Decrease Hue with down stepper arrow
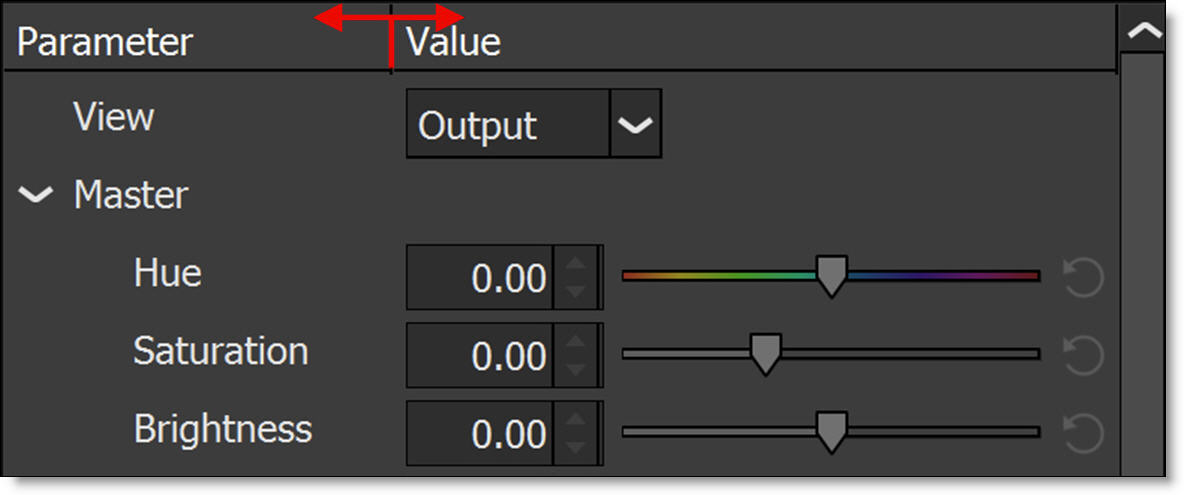The image size is (1184, 495). point(575,291)
